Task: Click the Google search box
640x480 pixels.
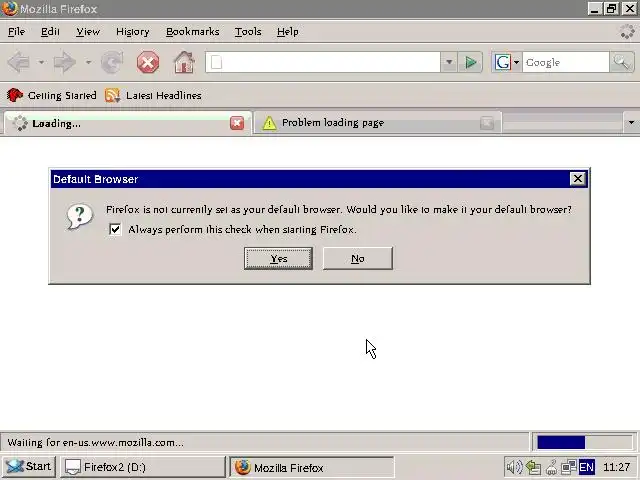Action: pyautogui.click(x=565, y=62)
